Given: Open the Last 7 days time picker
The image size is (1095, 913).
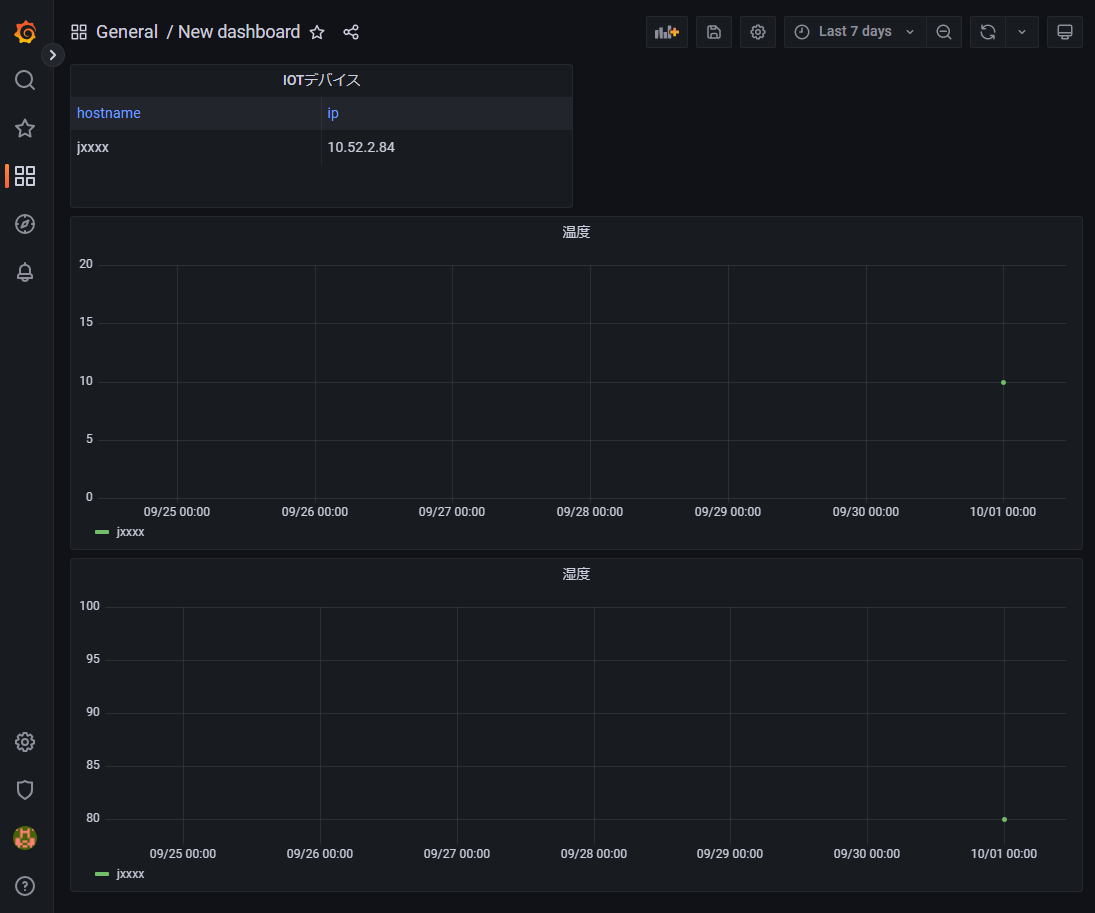Looking at the screenshot, I should tap(855, 32).
